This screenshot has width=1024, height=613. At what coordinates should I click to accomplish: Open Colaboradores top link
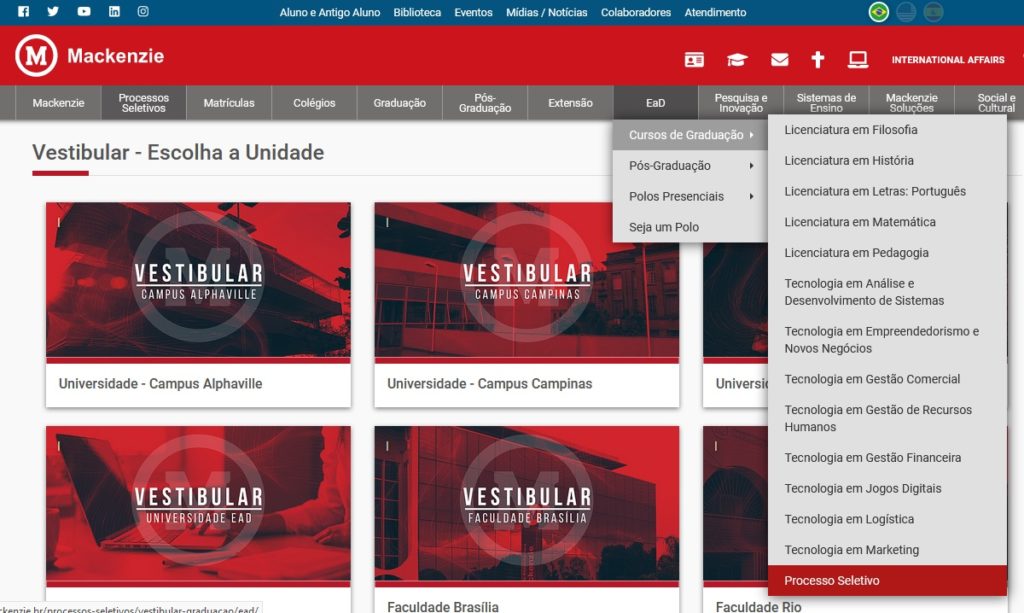pyautogui.click(x=635, y=12)
